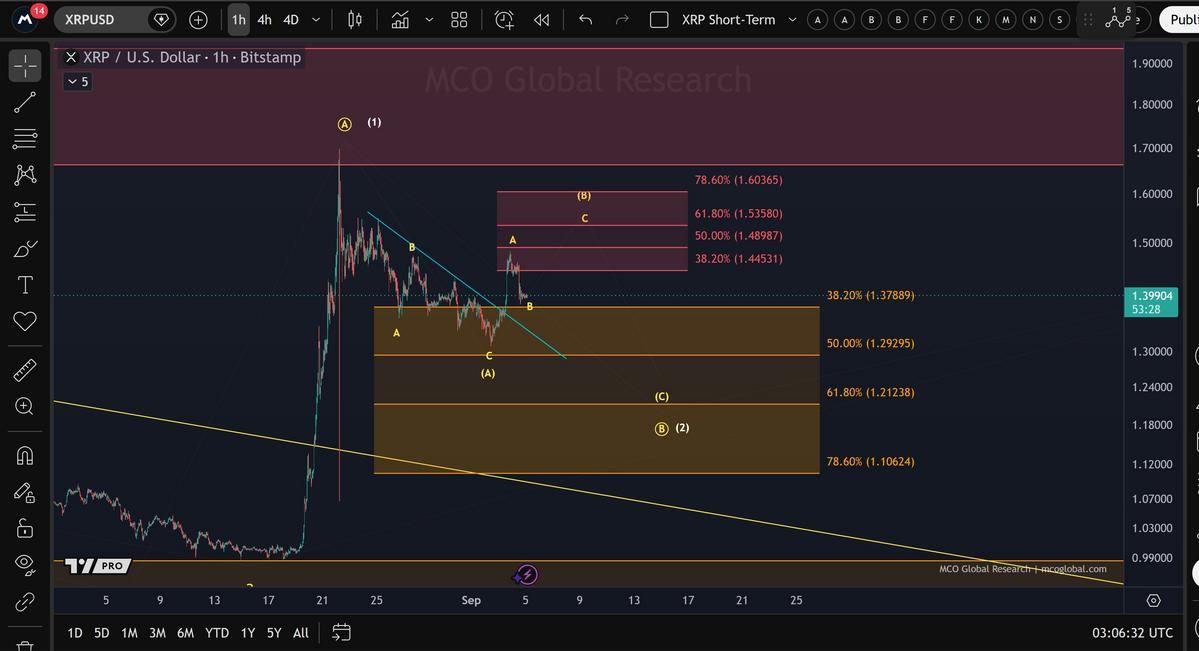Open the heart icons tool

pyautogui.click(x=24, y=321)
